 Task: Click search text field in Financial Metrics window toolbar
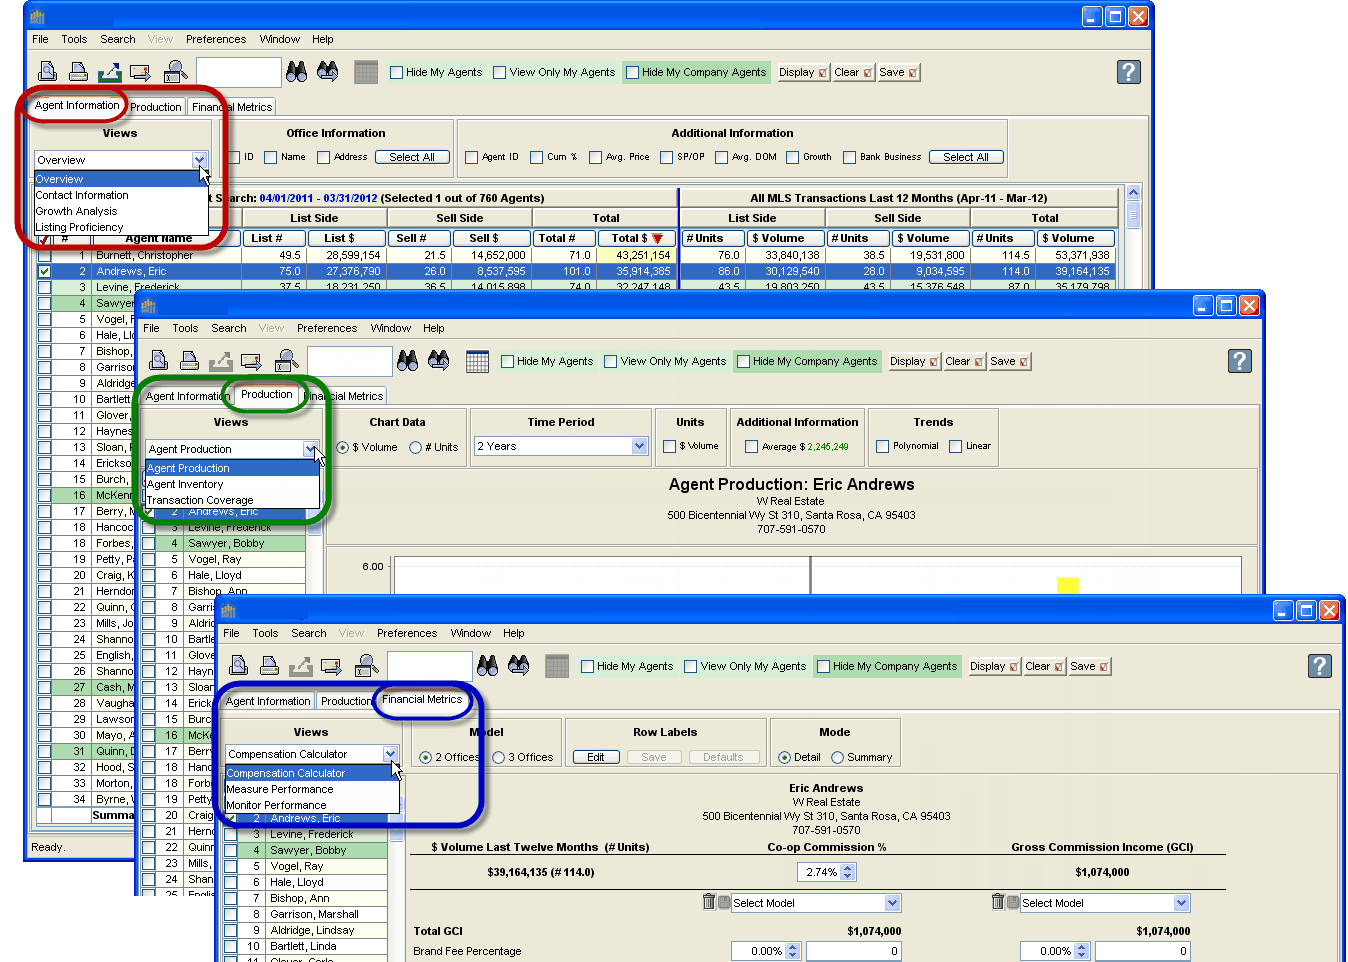[429, 666]
